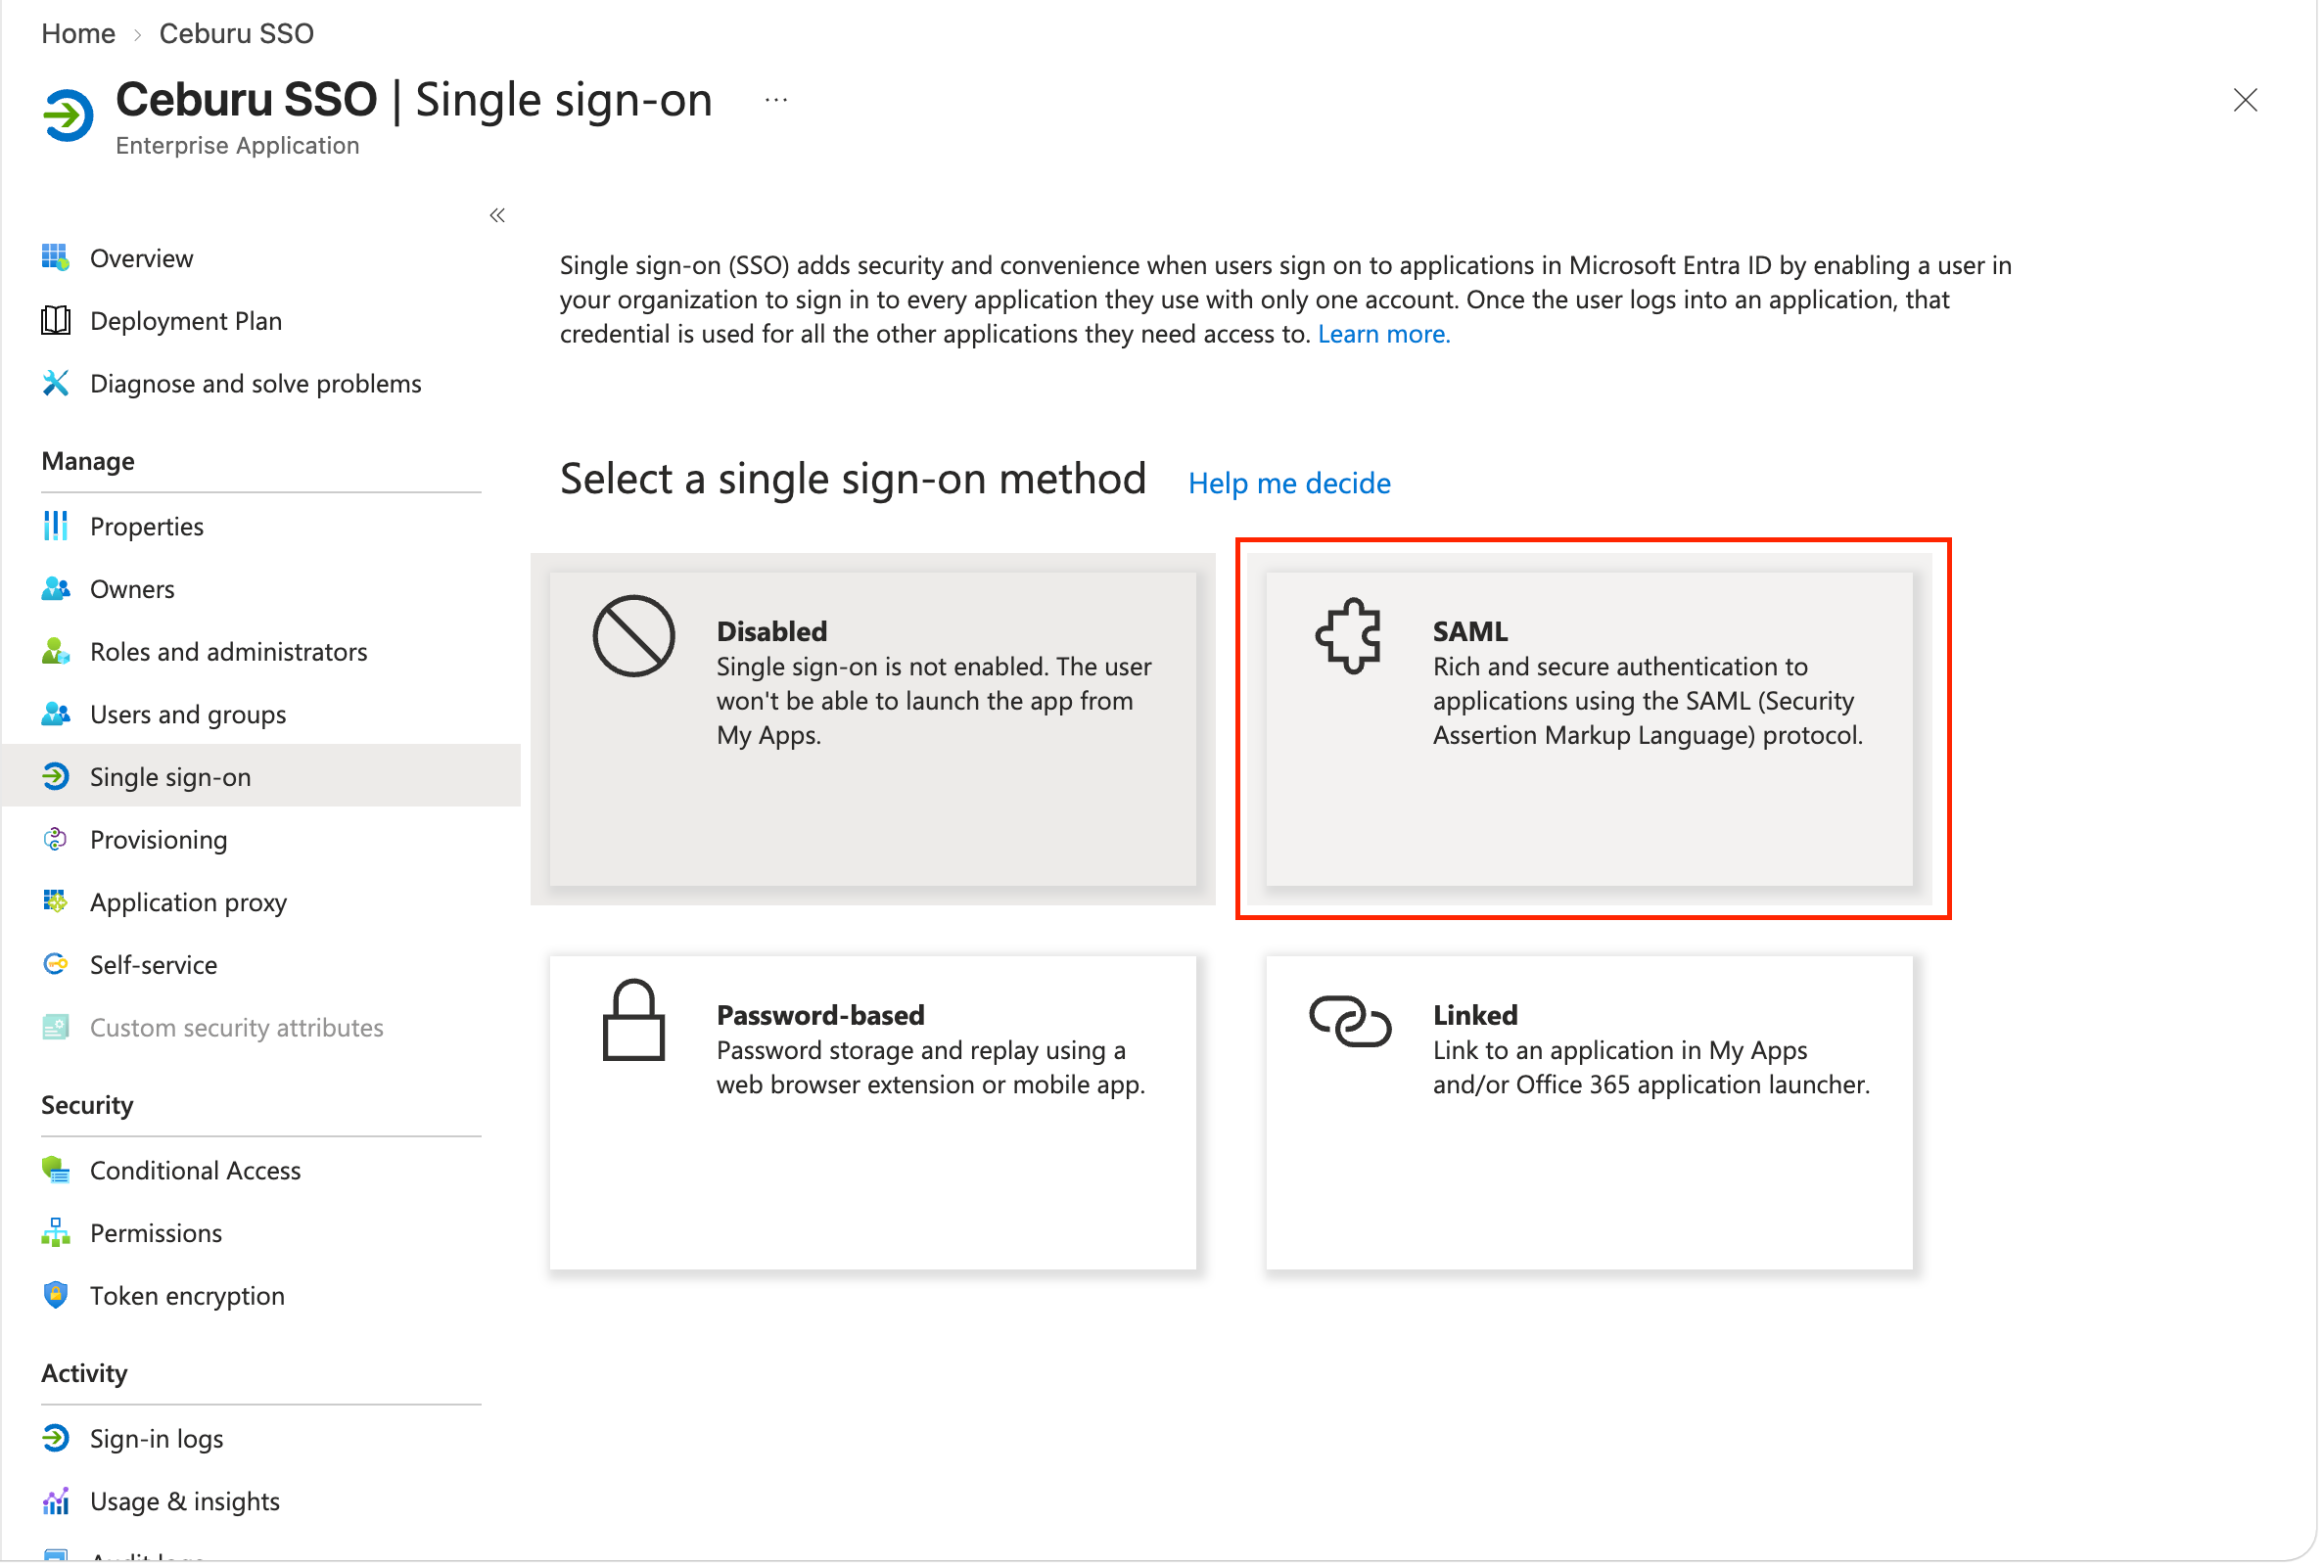Open Roles and administrators
The width and height of the screenshot is (2324, 1568).
262,654
